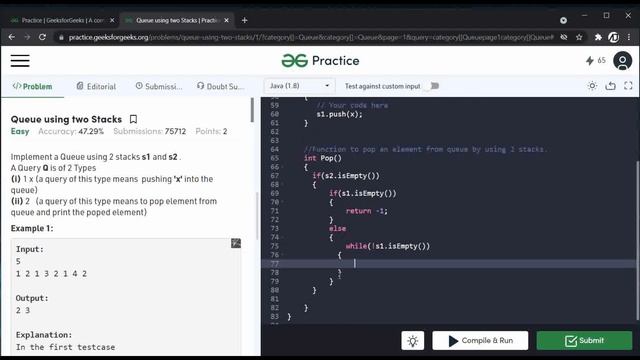Open browser extensions puzzle icon
This screenshot has height=360, width=640.
click(x=598, y=37)
